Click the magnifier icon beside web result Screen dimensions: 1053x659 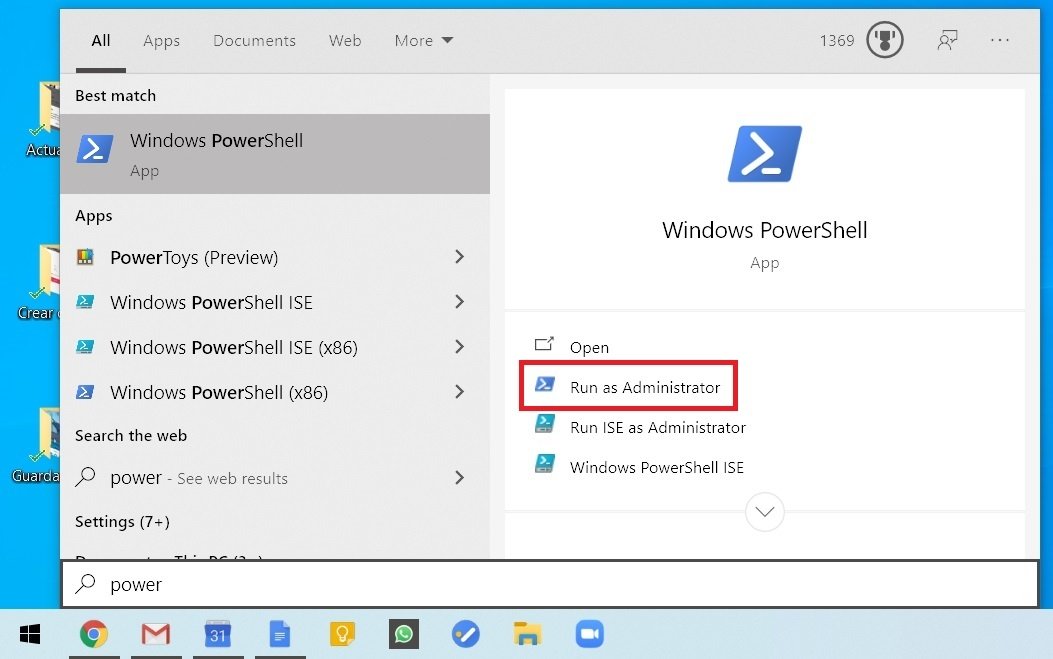tap(85, 476)
